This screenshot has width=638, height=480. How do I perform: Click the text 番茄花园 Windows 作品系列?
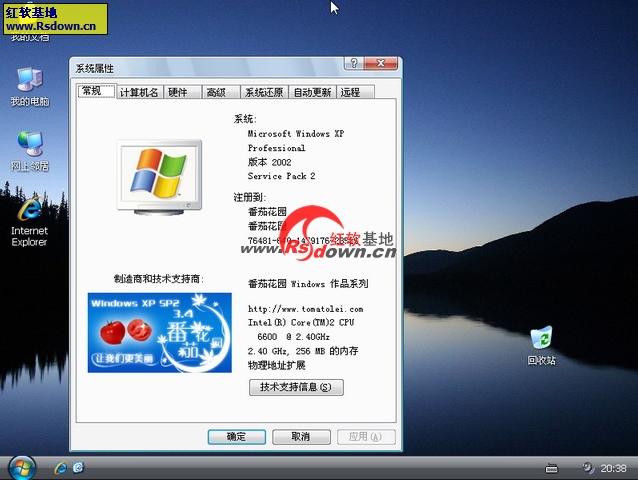(x=308, y=284)
